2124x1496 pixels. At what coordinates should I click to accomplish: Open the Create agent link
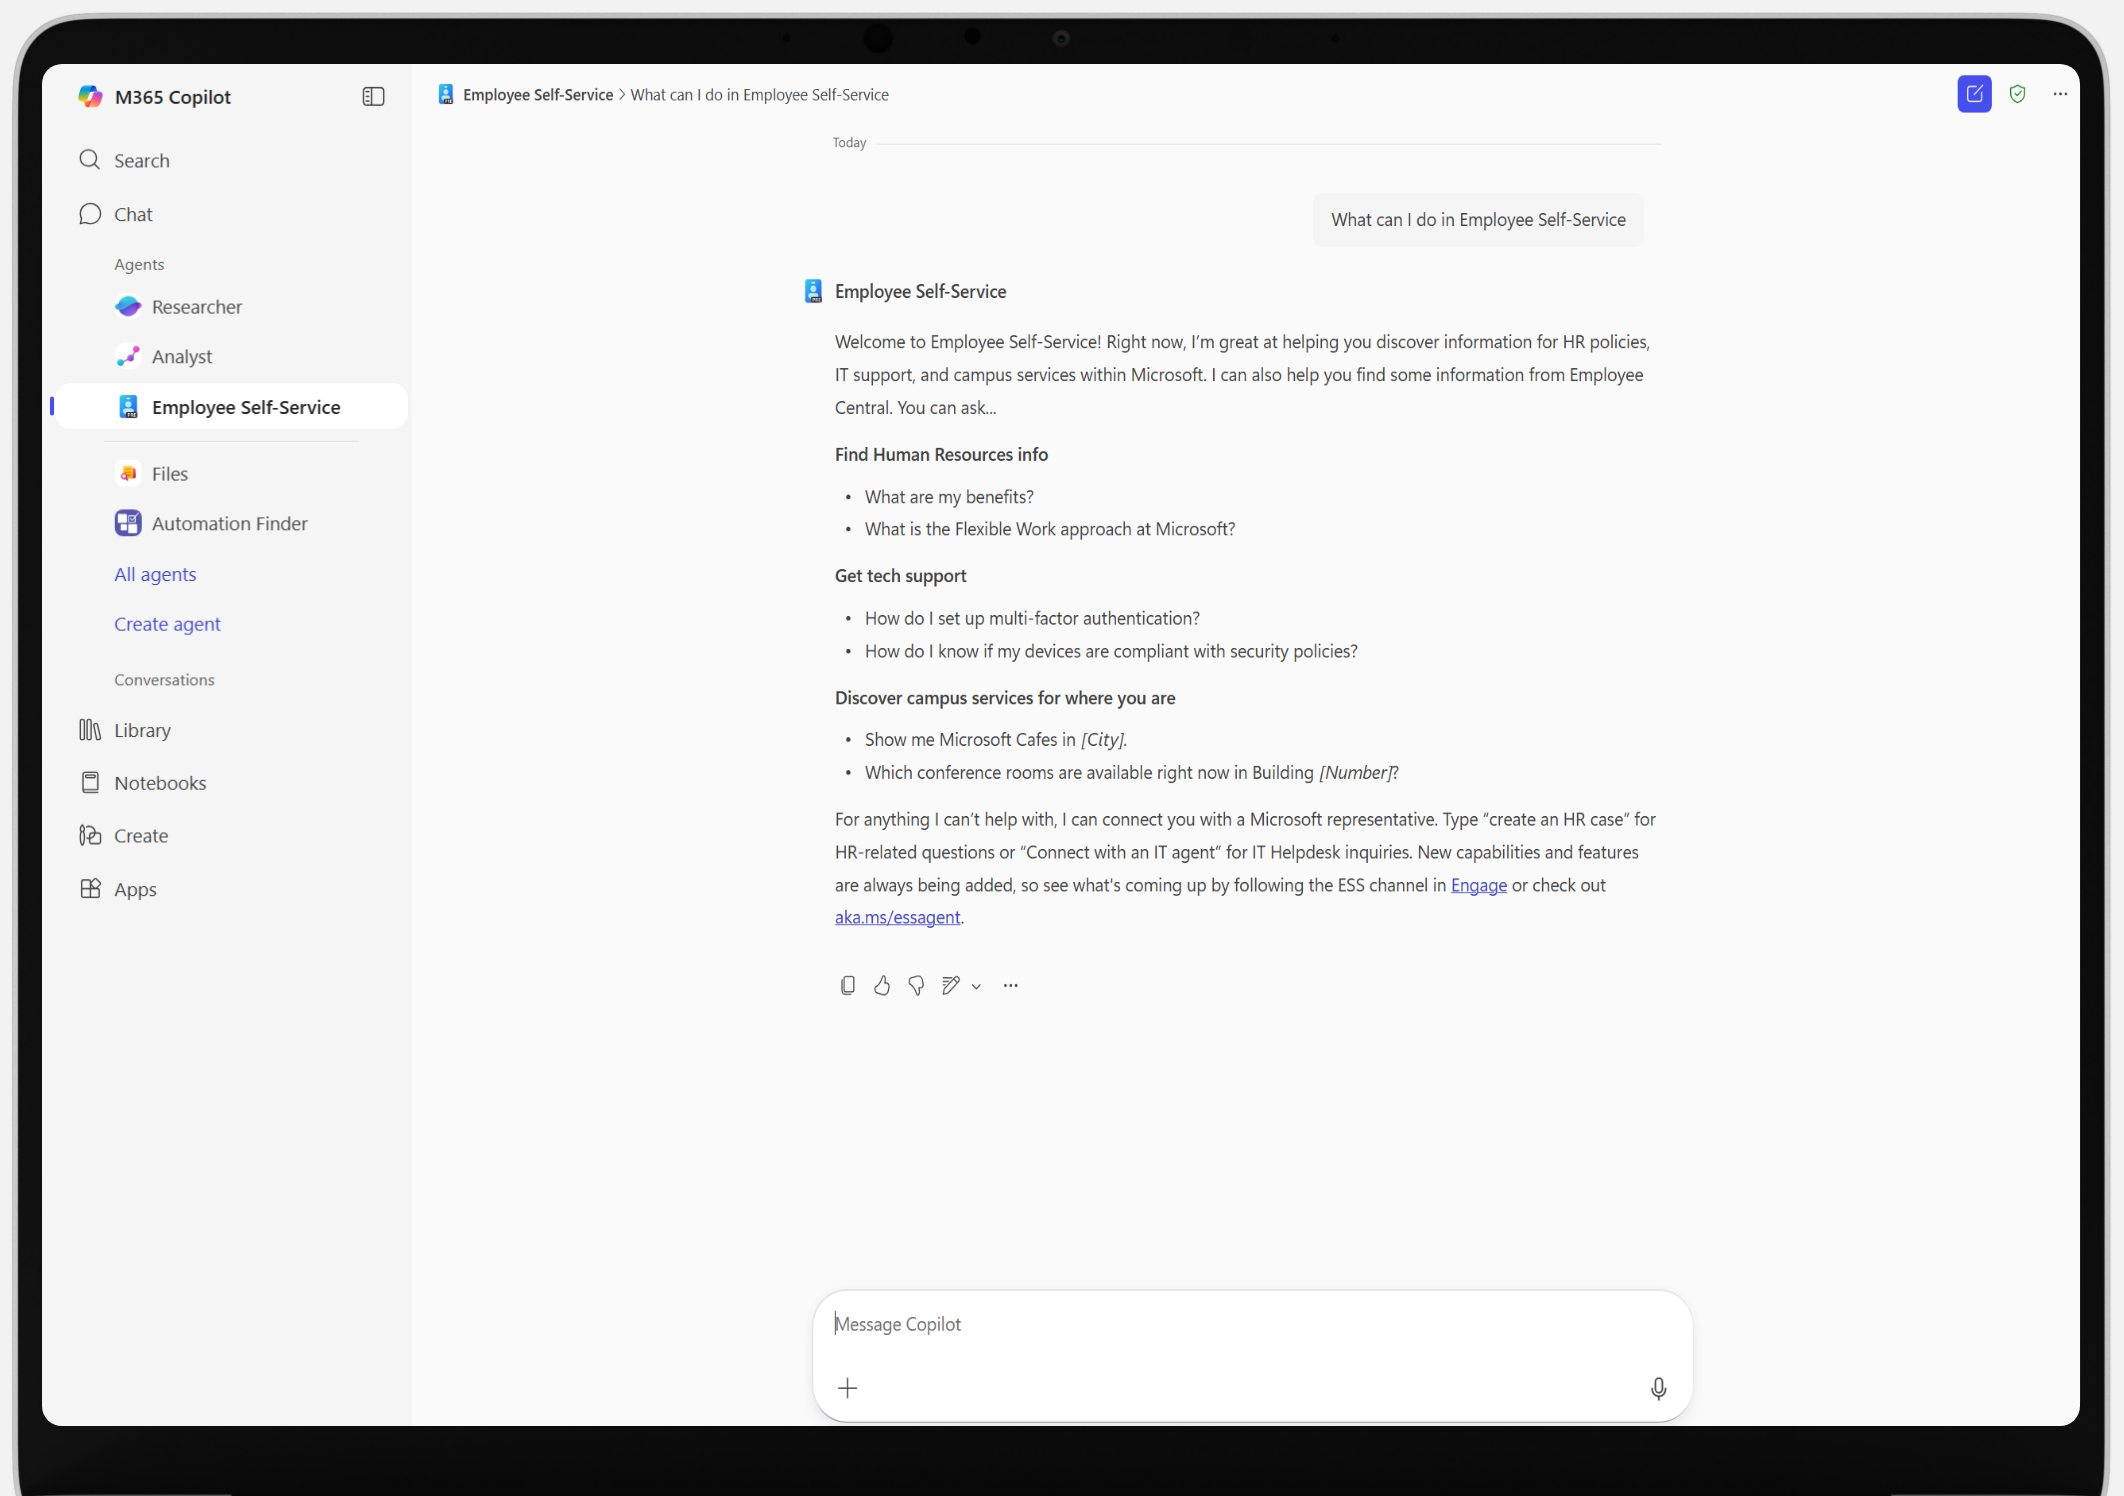coord(167,623)
